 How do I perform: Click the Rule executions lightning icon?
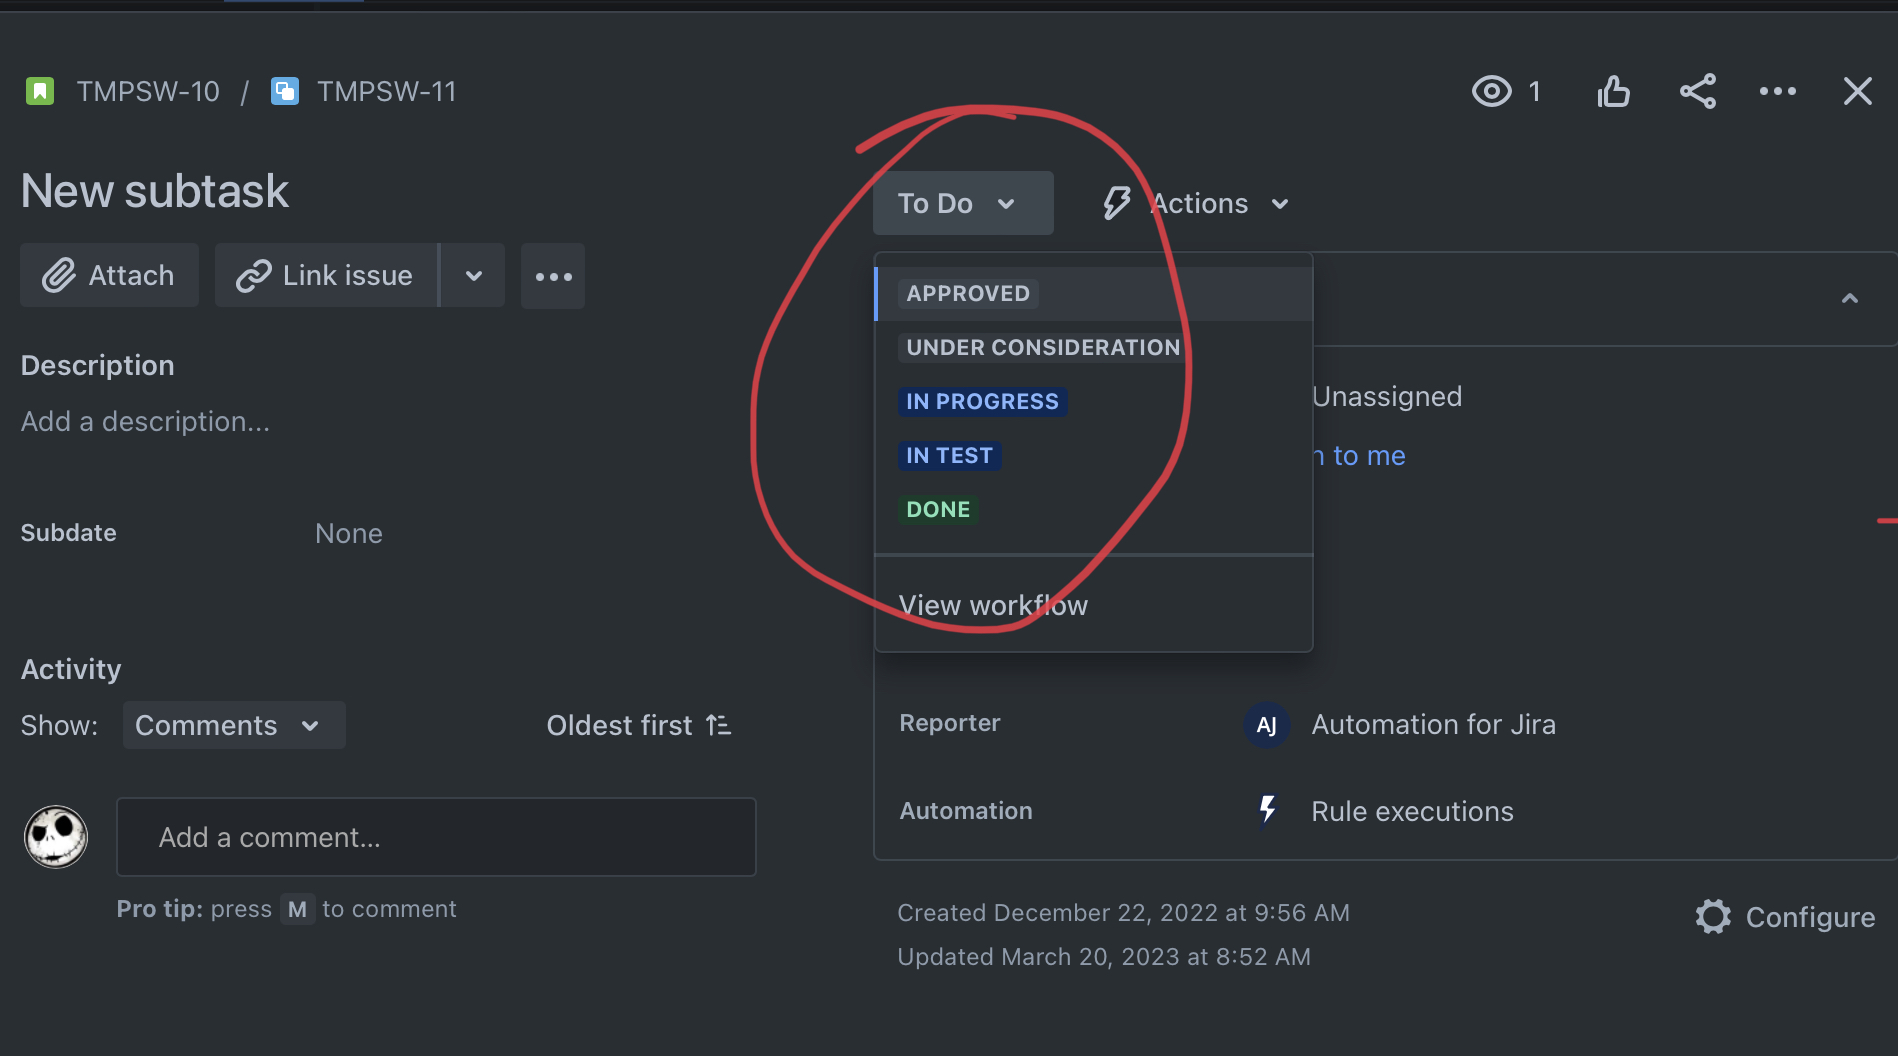1266,811
